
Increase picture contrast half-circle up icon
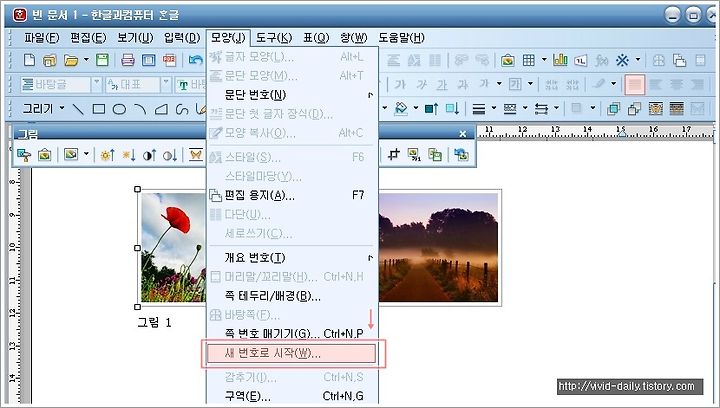(149, 155)
